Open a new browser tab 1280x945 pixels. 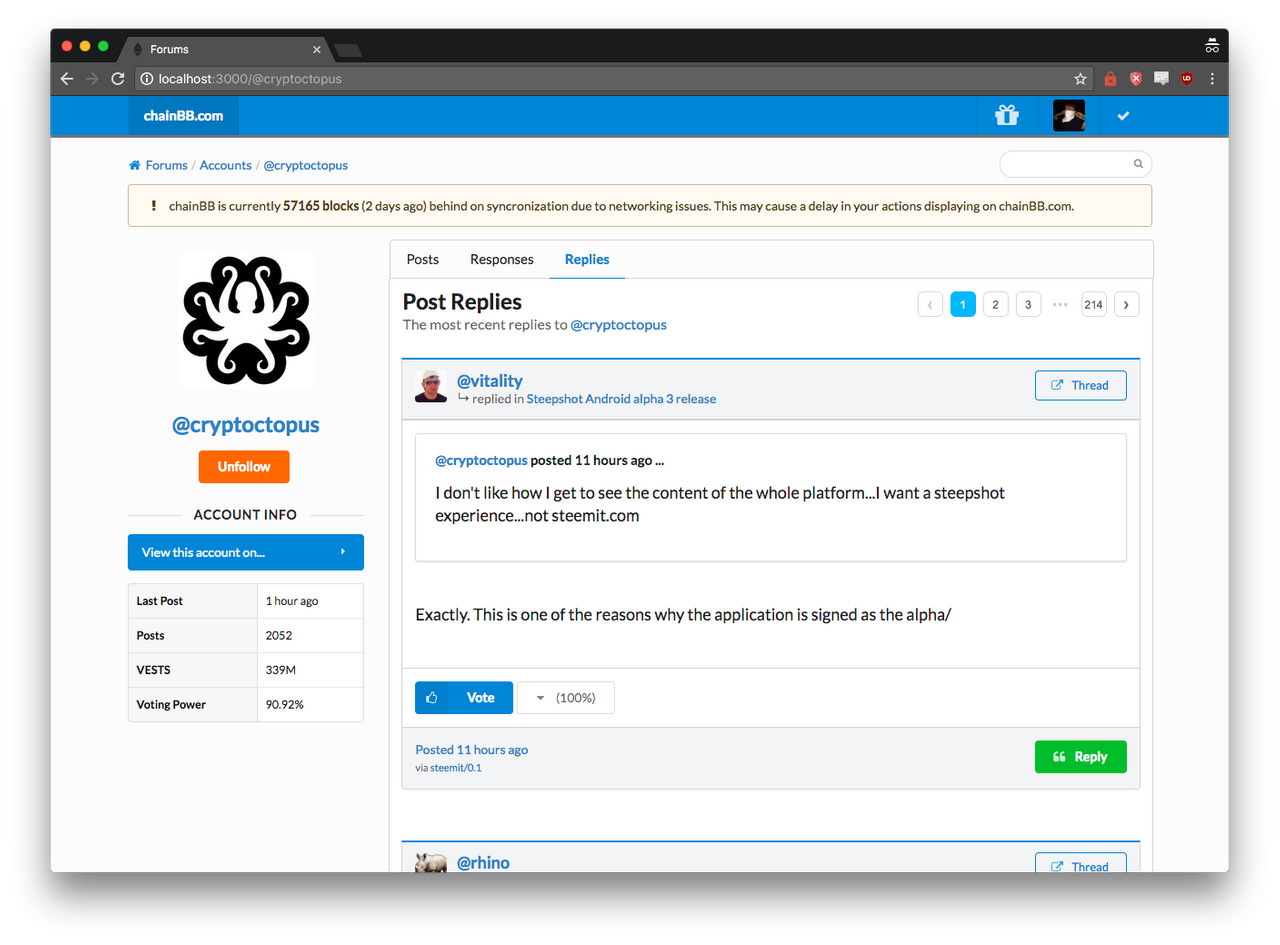point(348,50)
